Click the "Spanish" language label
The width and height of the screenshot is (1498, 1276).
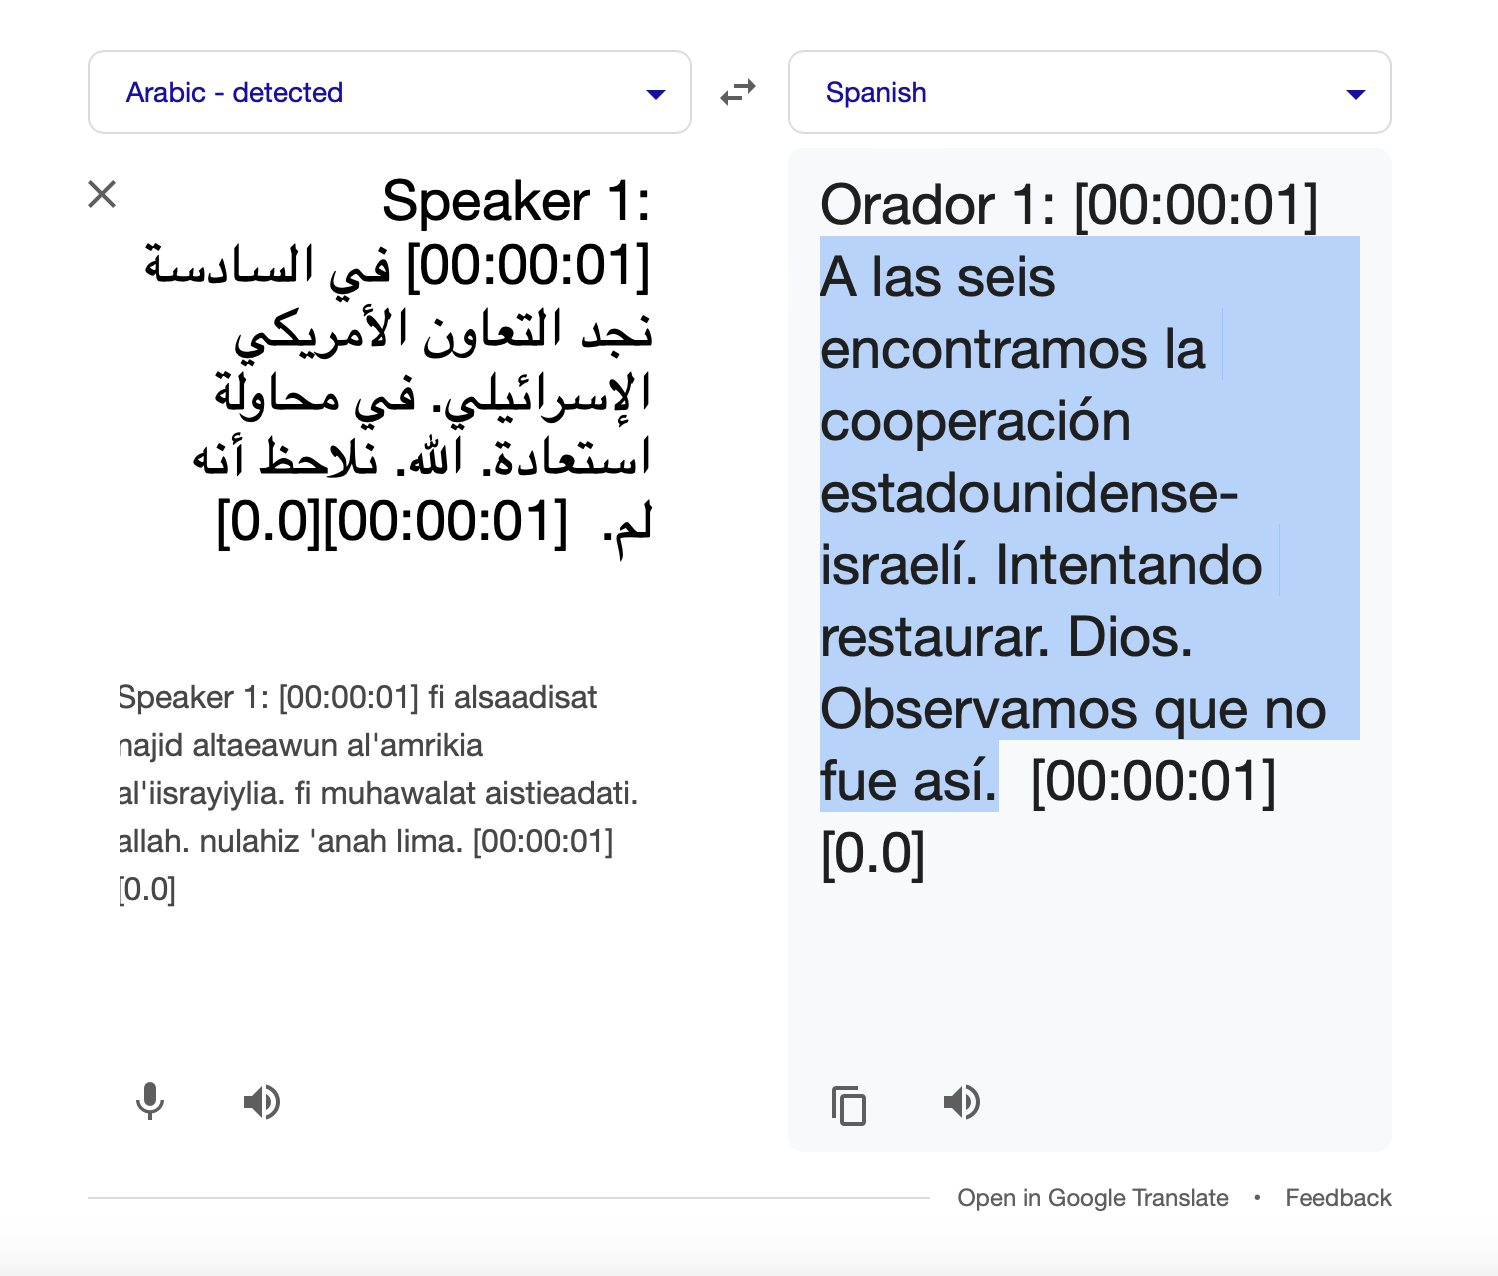point(876,93)
